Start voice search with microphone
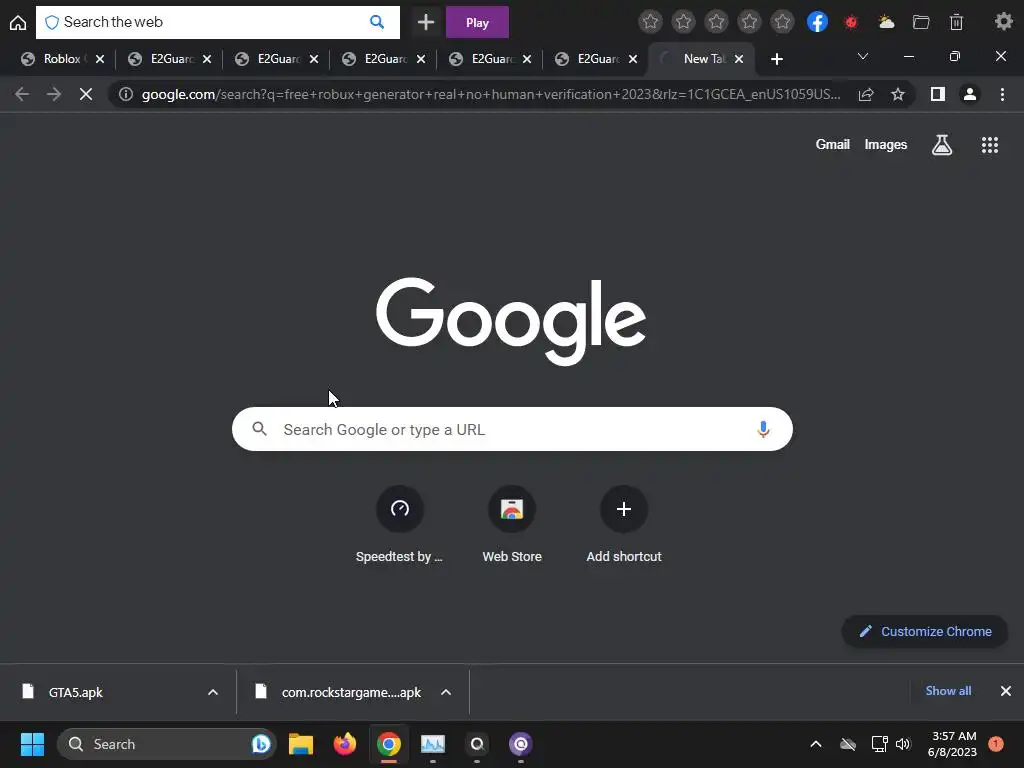This screenshot has height=768, width=1024. [x=763, y=429]
